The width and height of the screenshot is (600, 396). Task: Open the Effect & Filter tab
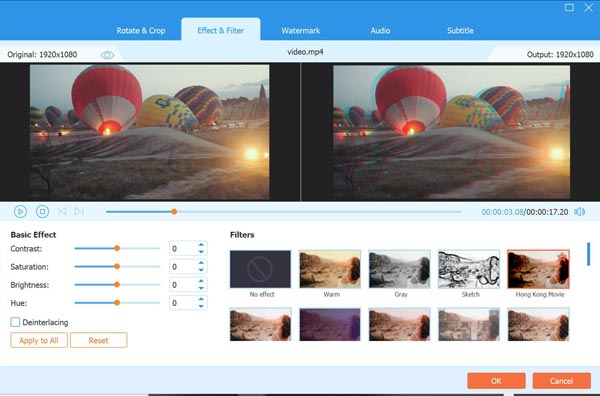[x=221, y=31]
